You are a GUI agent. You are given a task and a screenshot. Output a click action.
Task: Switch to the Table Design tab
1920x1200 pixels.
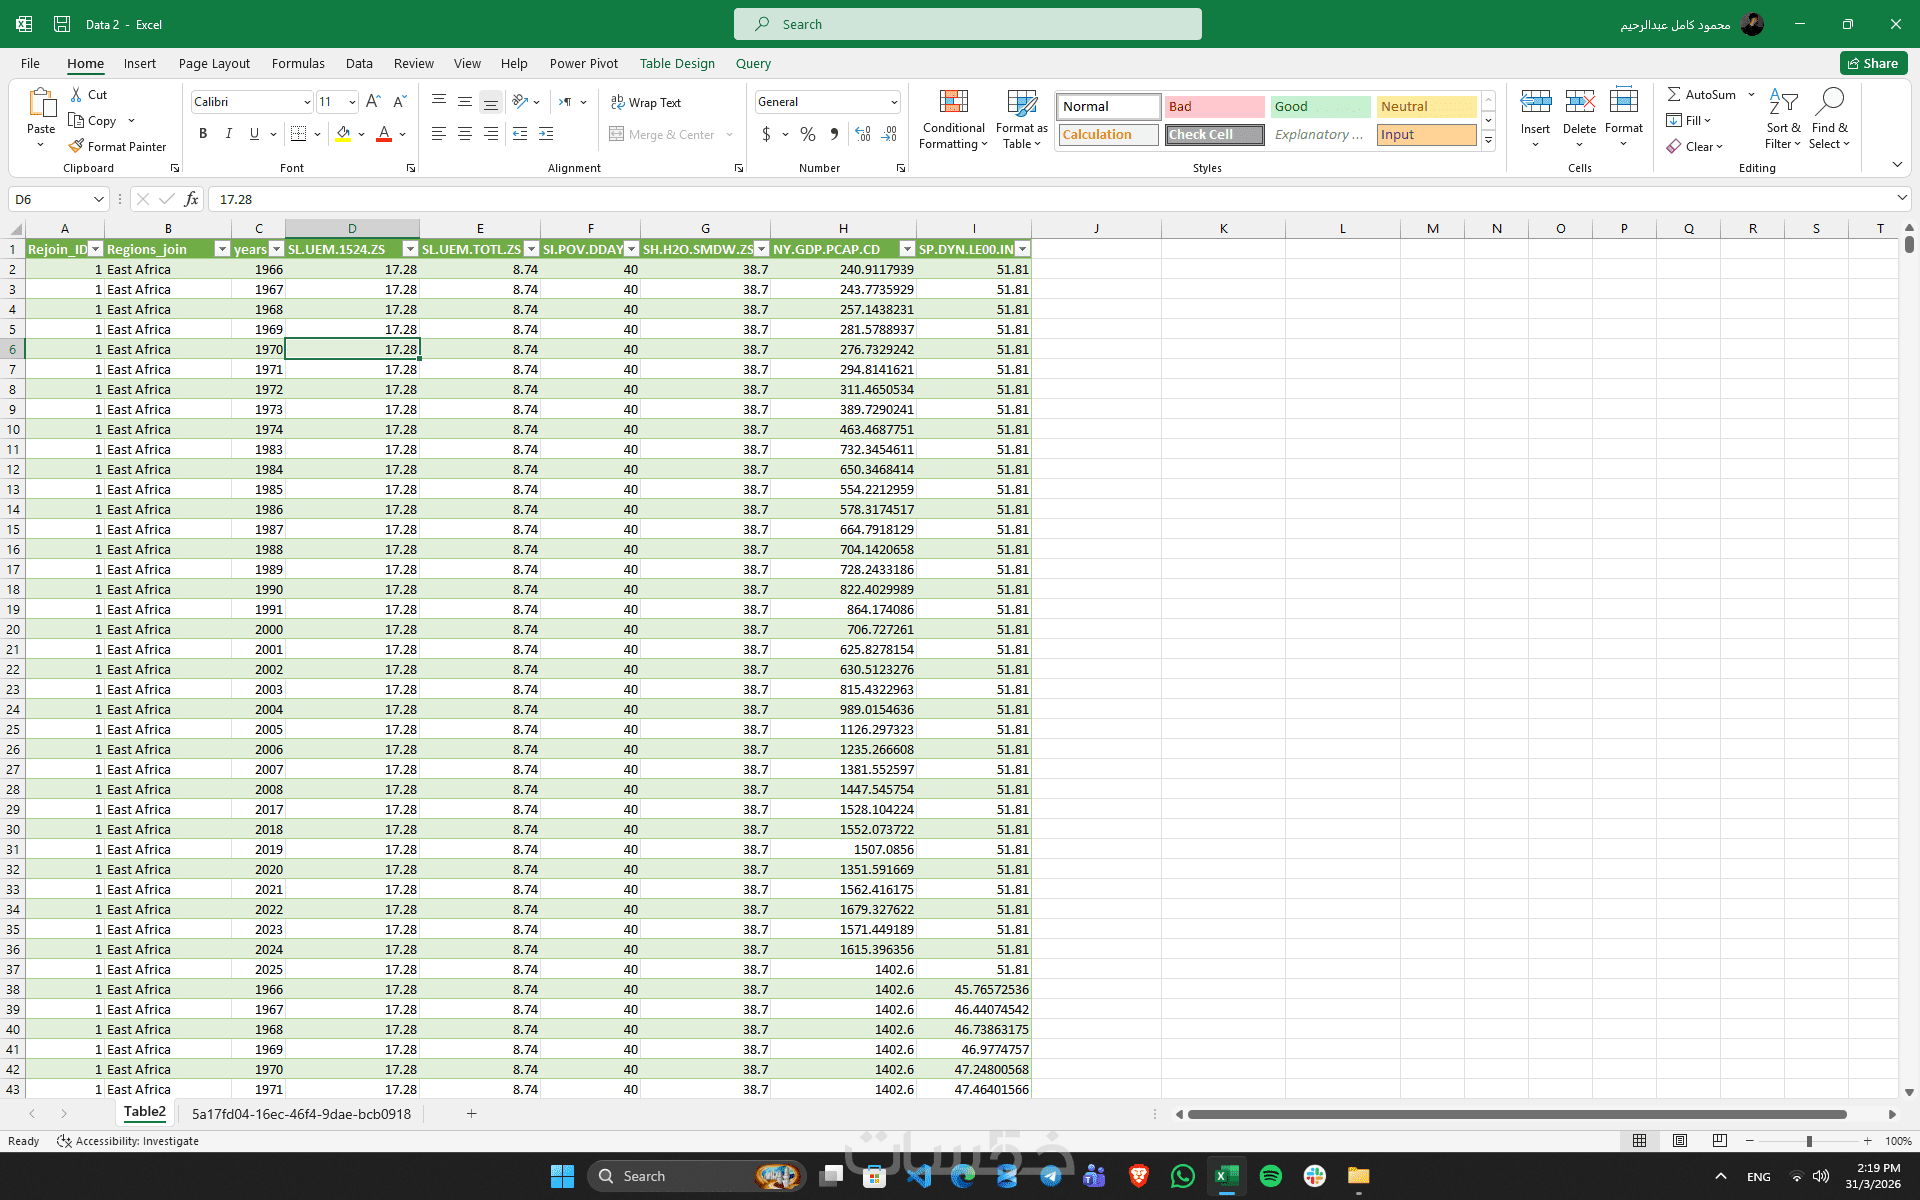pos(677,63)
